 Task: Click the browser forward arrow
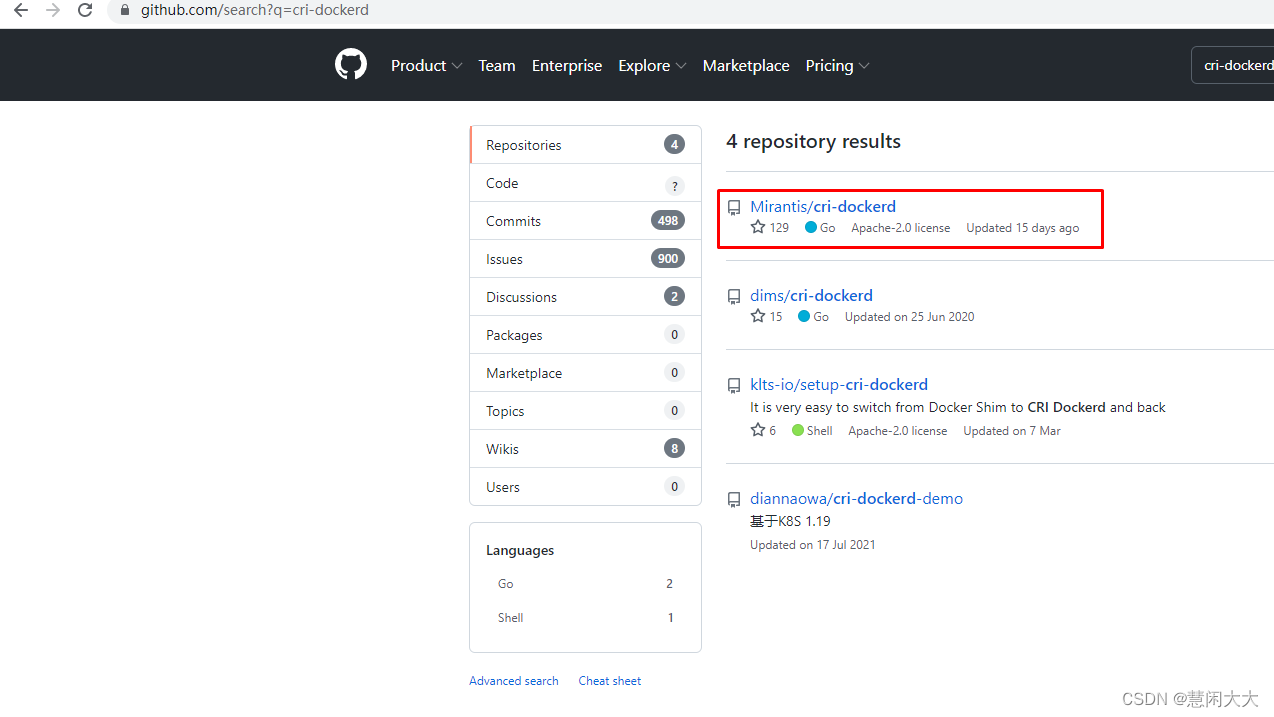tap(53, 10)
